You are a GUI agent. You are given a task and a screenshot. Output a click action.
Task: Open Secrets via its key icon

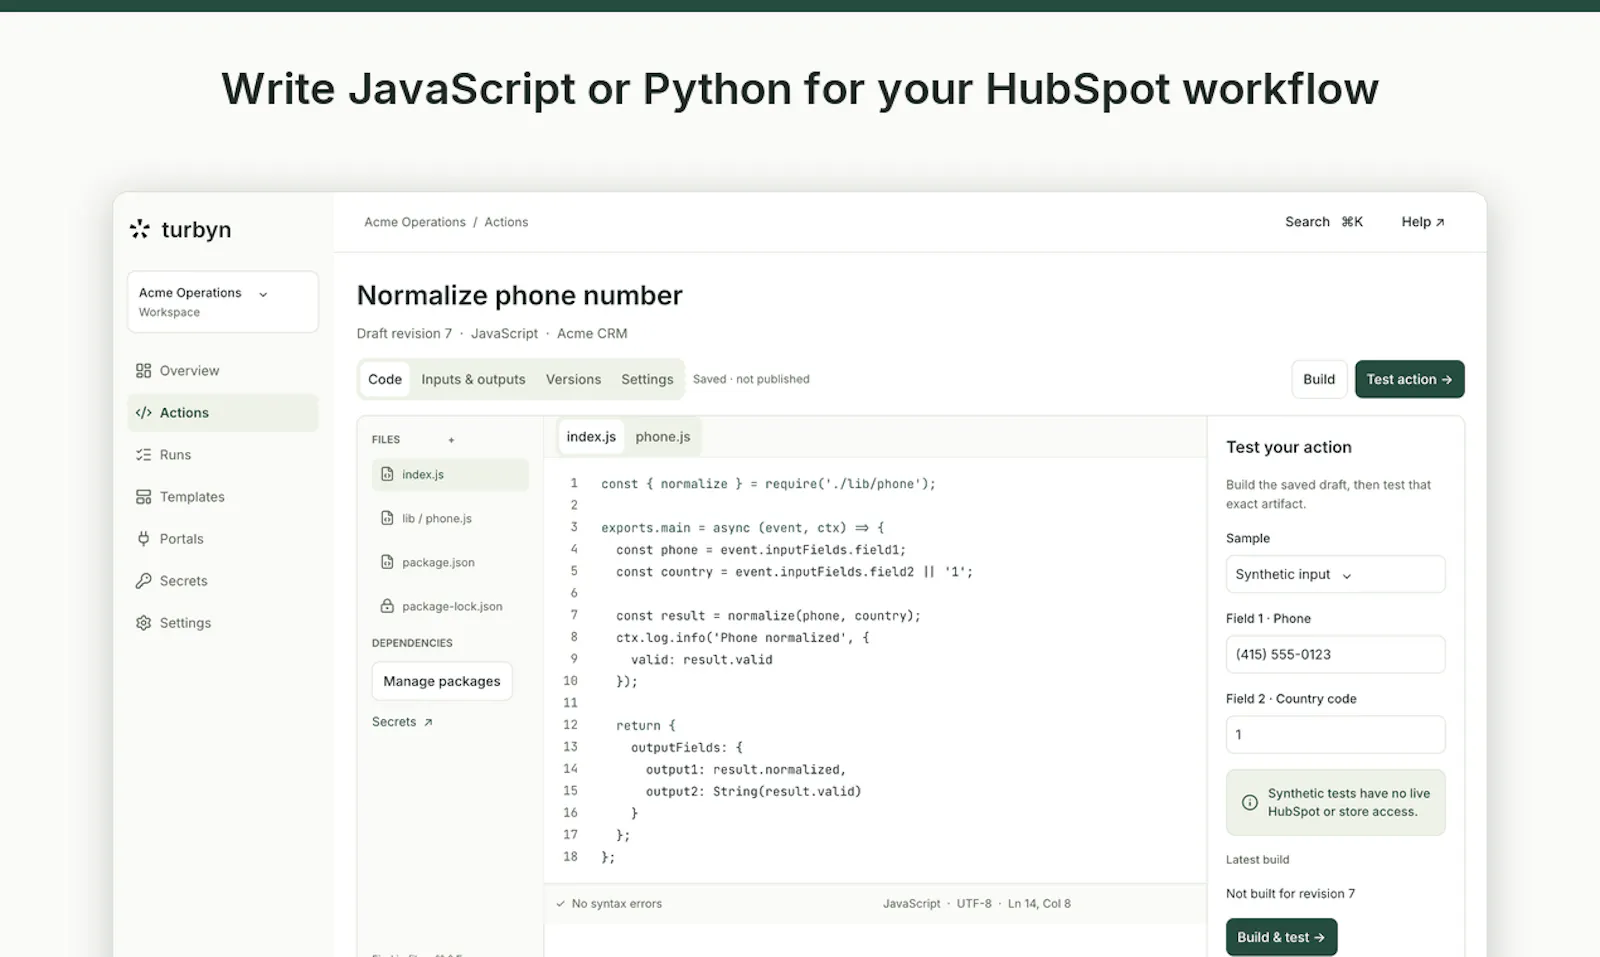pyautogui.click(x=143, y=581)
